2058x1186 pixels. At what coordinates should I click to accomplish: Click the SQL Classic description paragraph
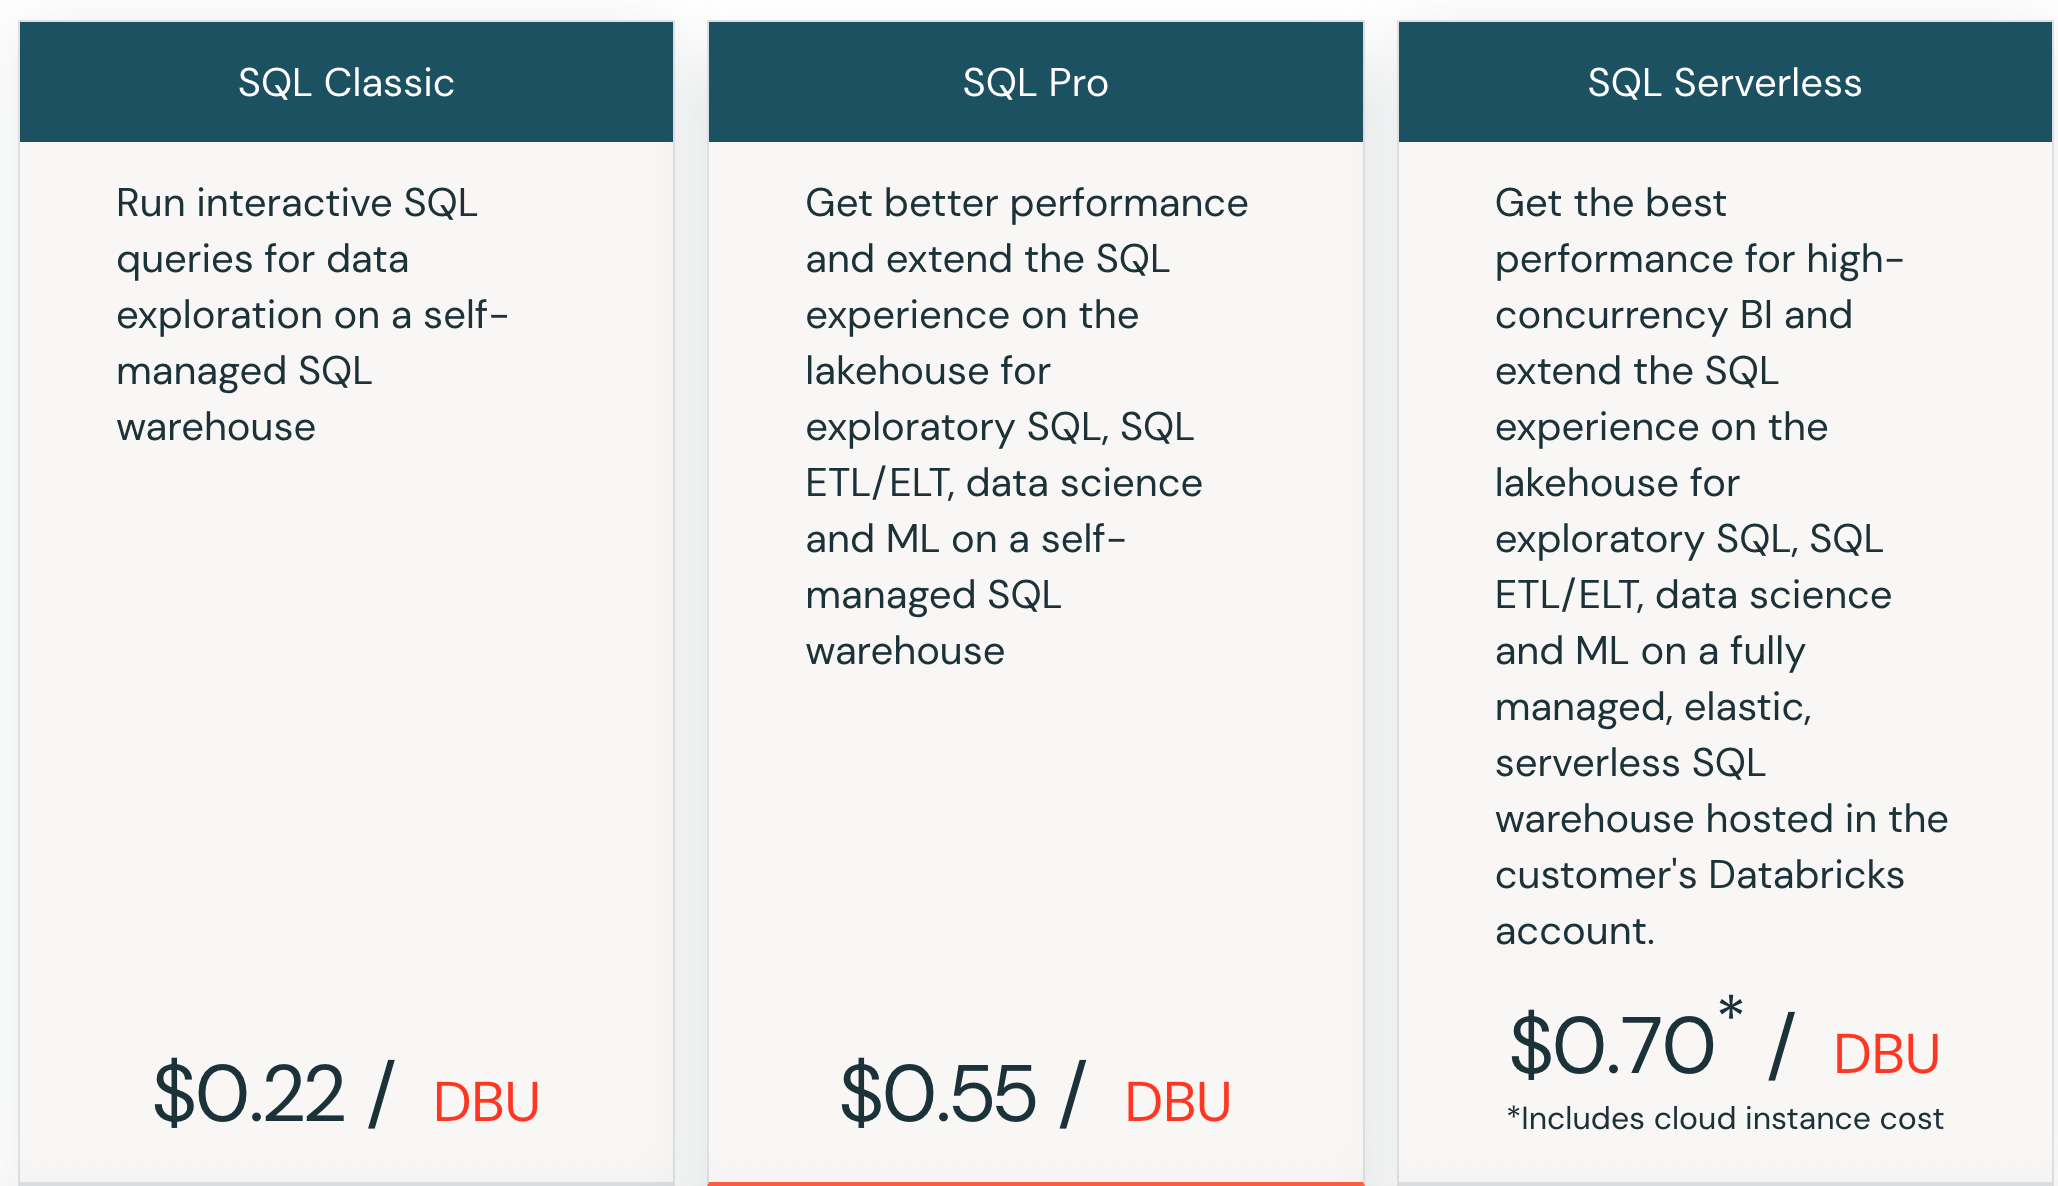coord(312,314)
